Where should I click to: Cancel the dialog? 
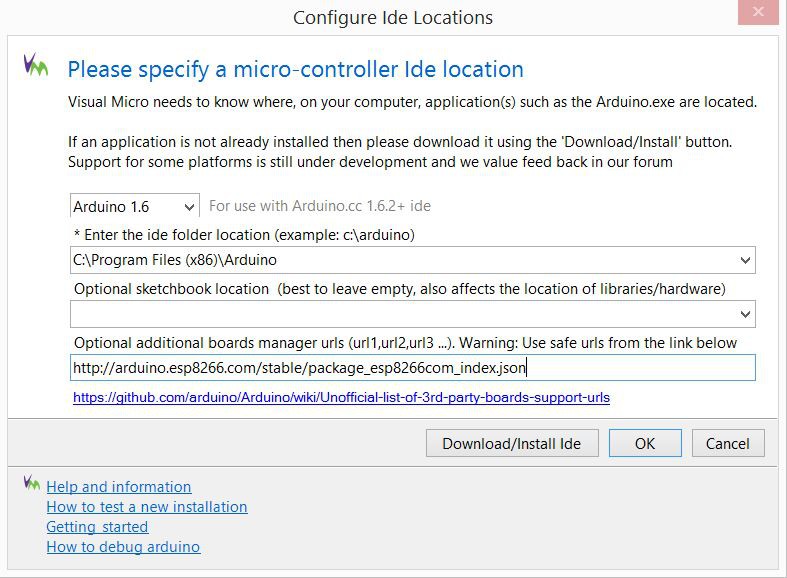click(x=728, y=444)
